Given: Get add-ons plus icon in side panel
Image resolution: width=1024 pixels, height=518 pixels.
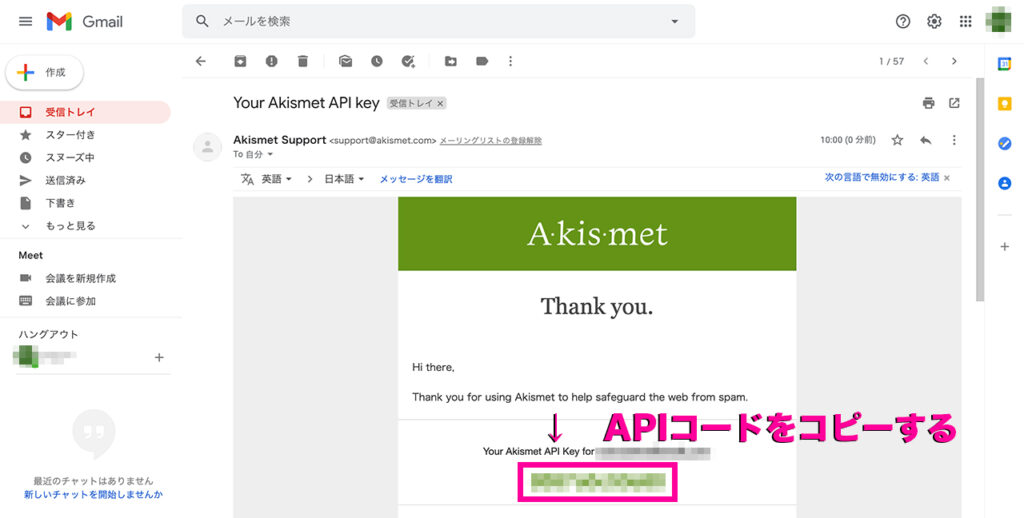Looking at the screenshot, I should [1004, 247].
